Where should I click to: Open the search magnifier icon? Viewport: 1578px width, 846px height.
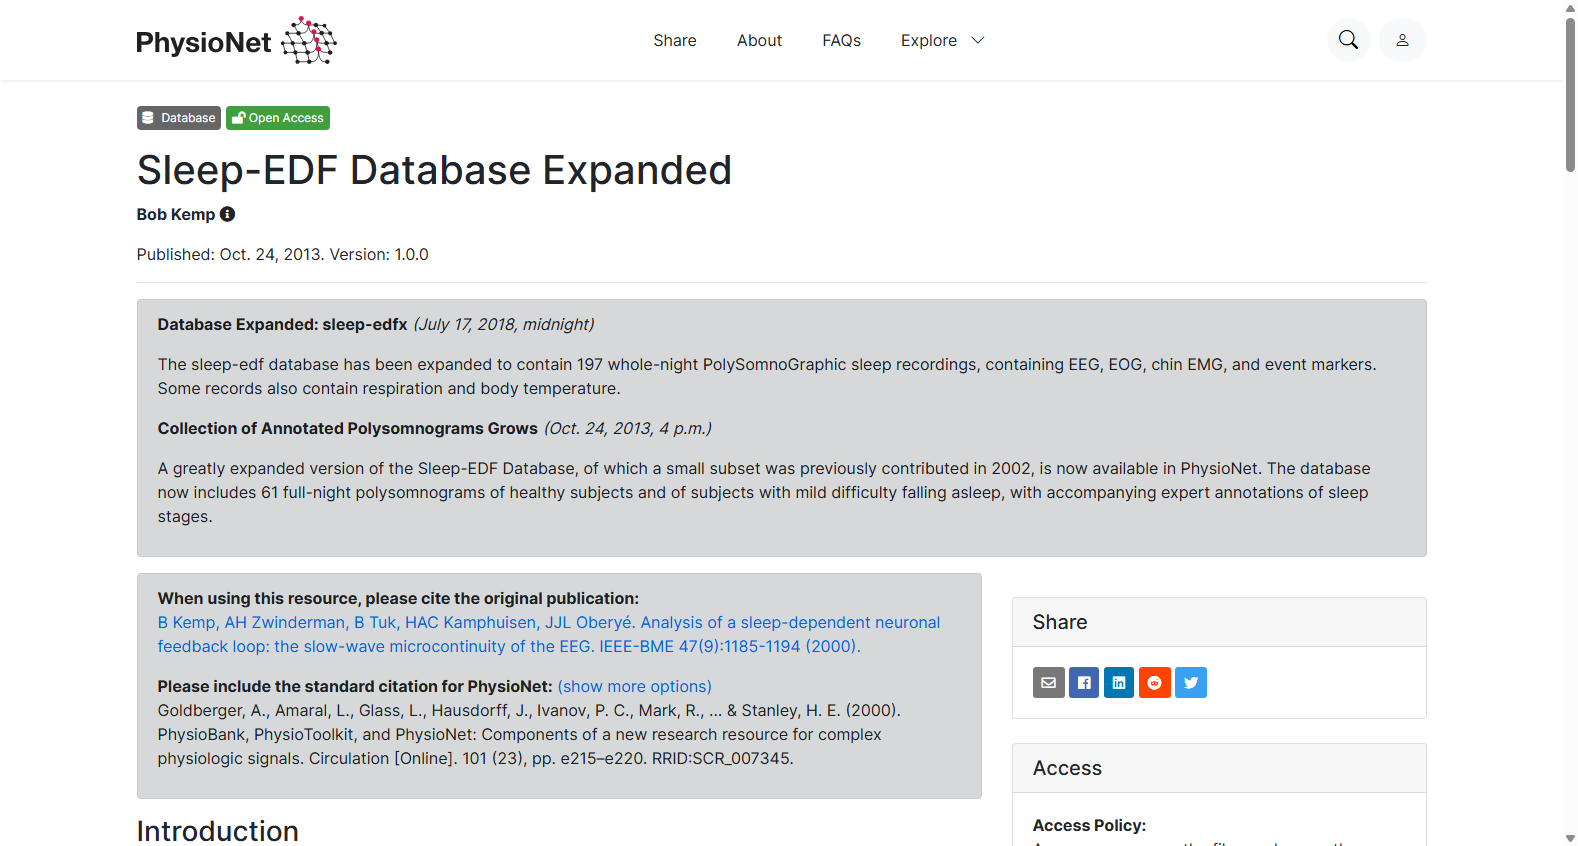click(1348, 40)
